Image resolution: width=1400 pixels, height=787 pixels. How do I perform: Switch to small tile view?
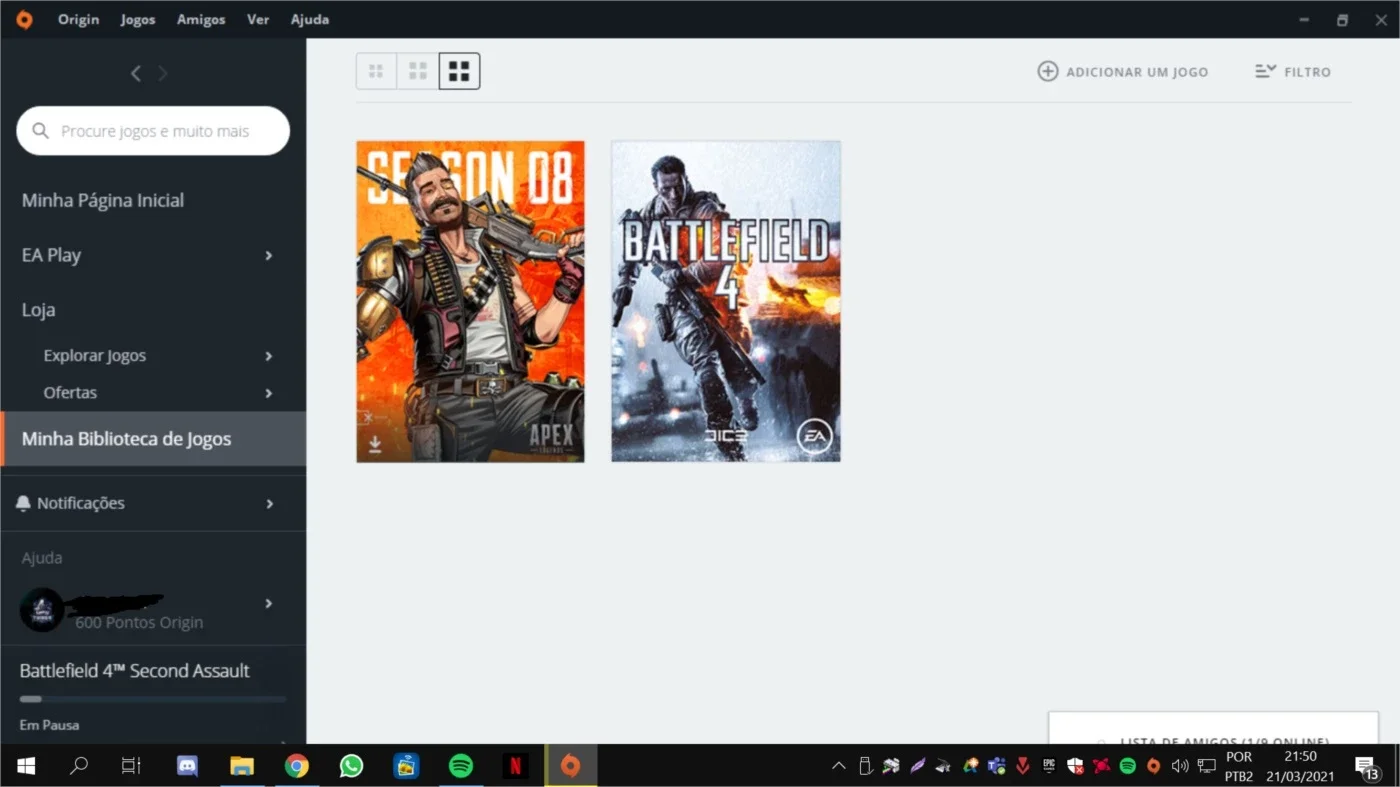point(376,71)
